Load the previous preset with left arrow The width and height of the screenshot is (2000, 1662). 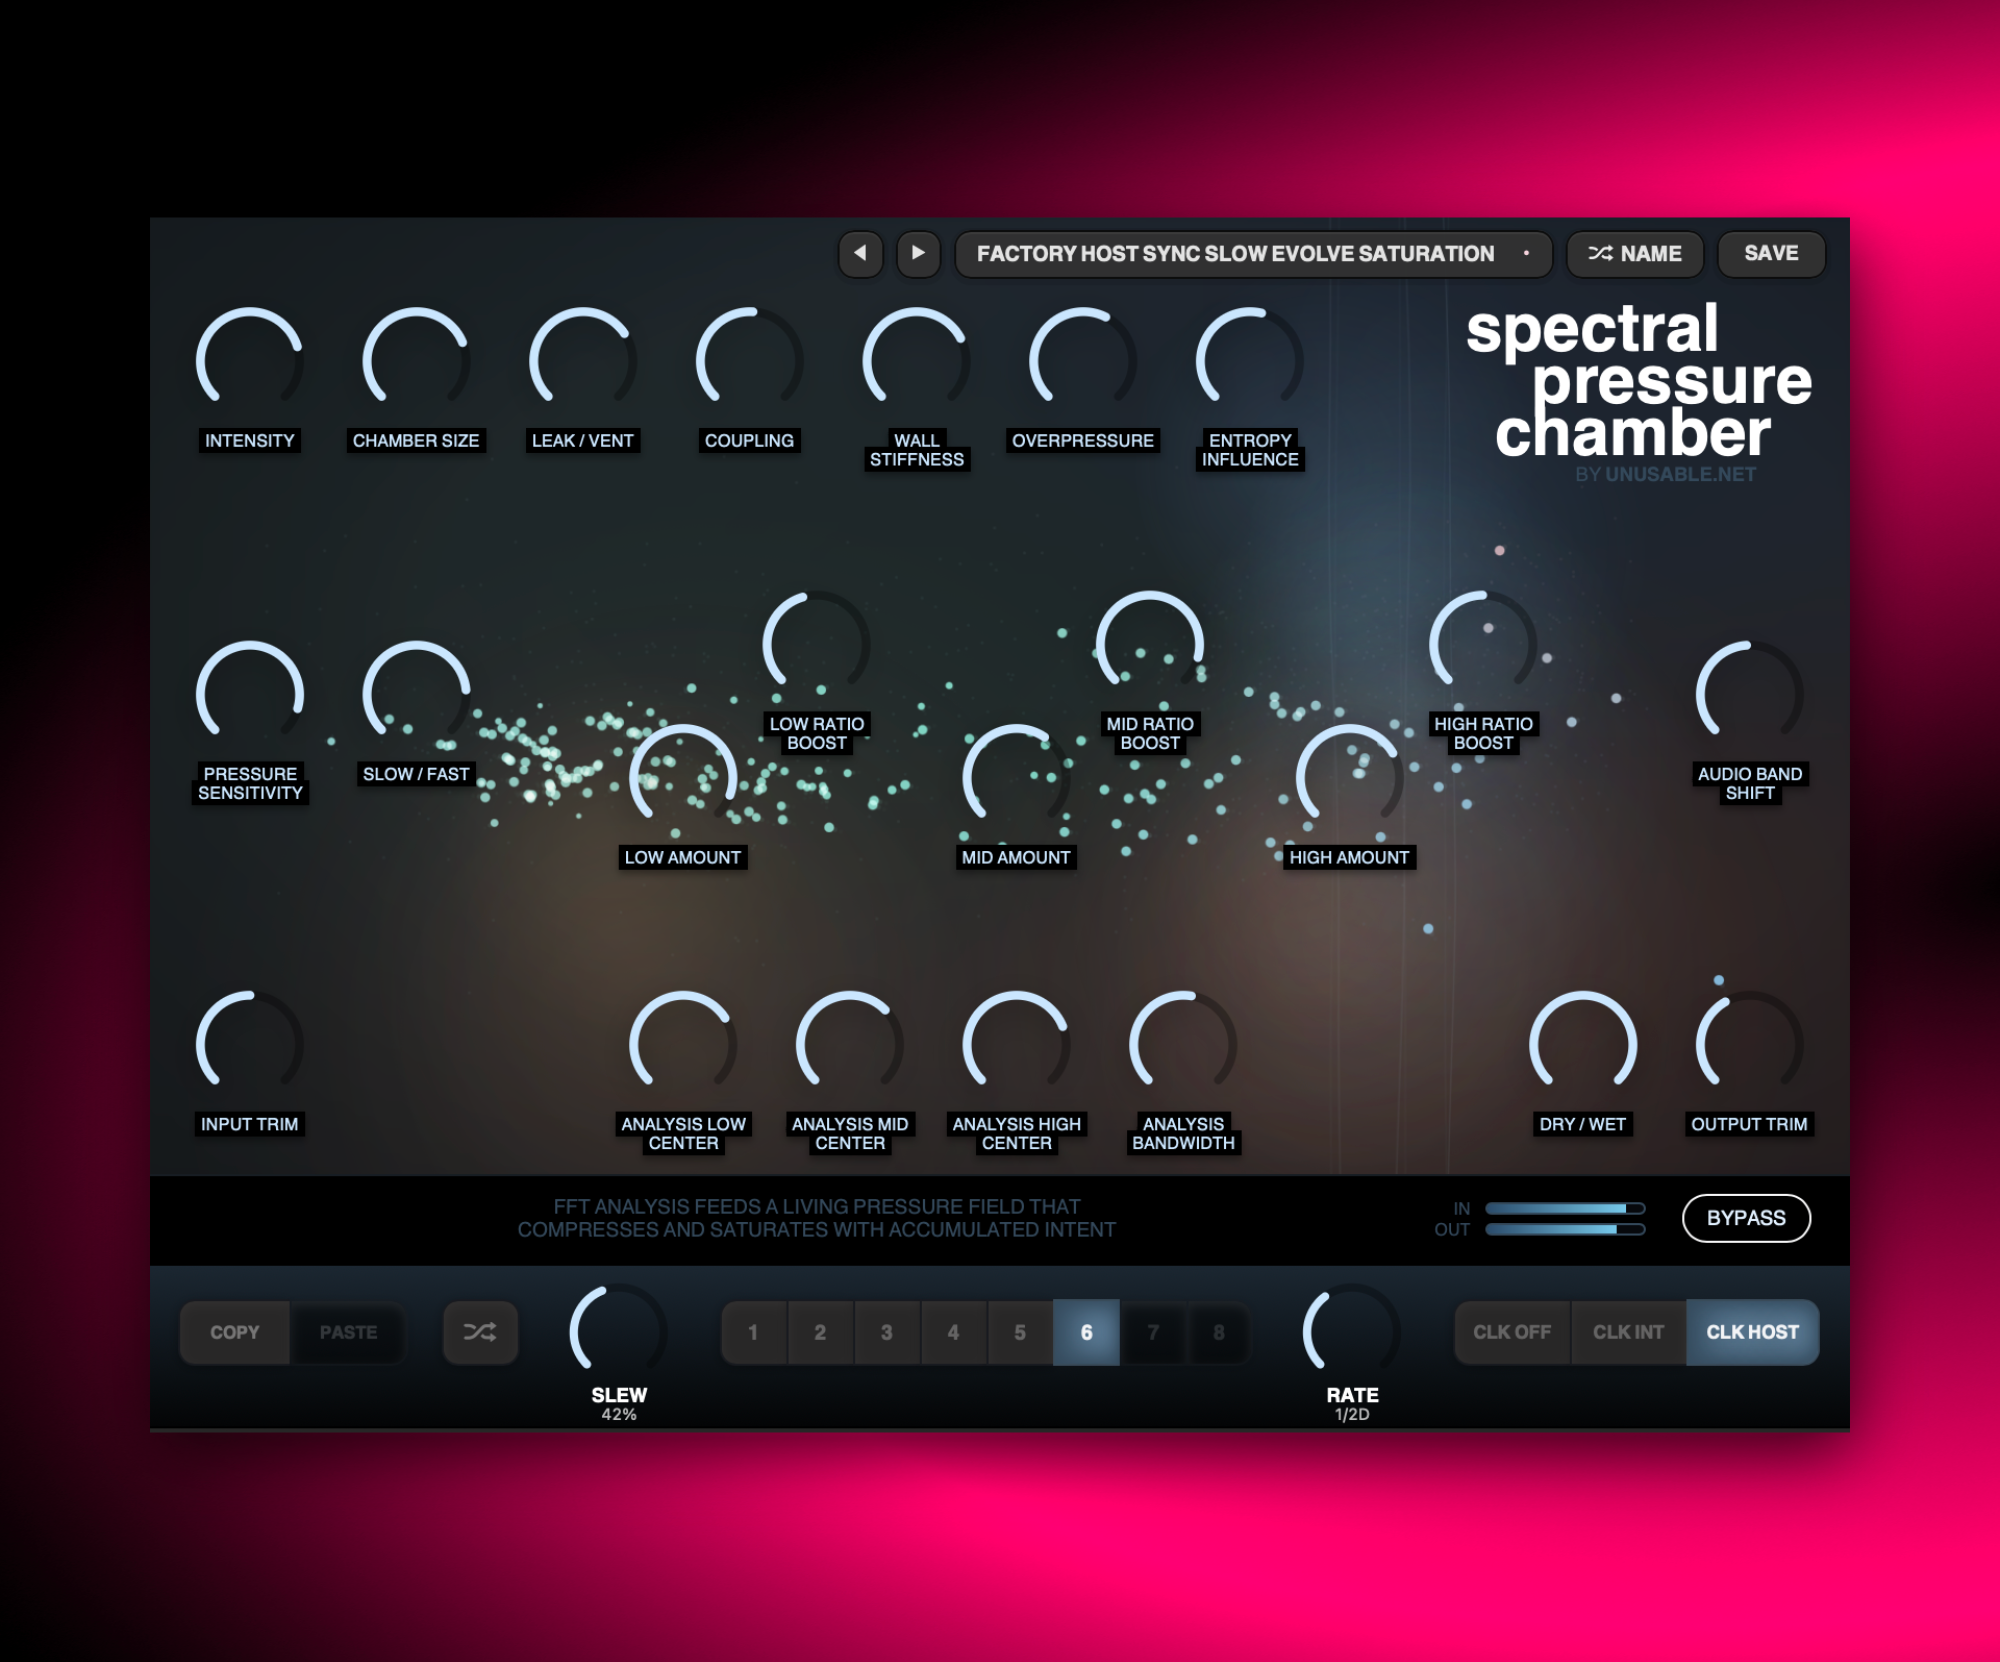pyautogui.click(x=860, y=253)
